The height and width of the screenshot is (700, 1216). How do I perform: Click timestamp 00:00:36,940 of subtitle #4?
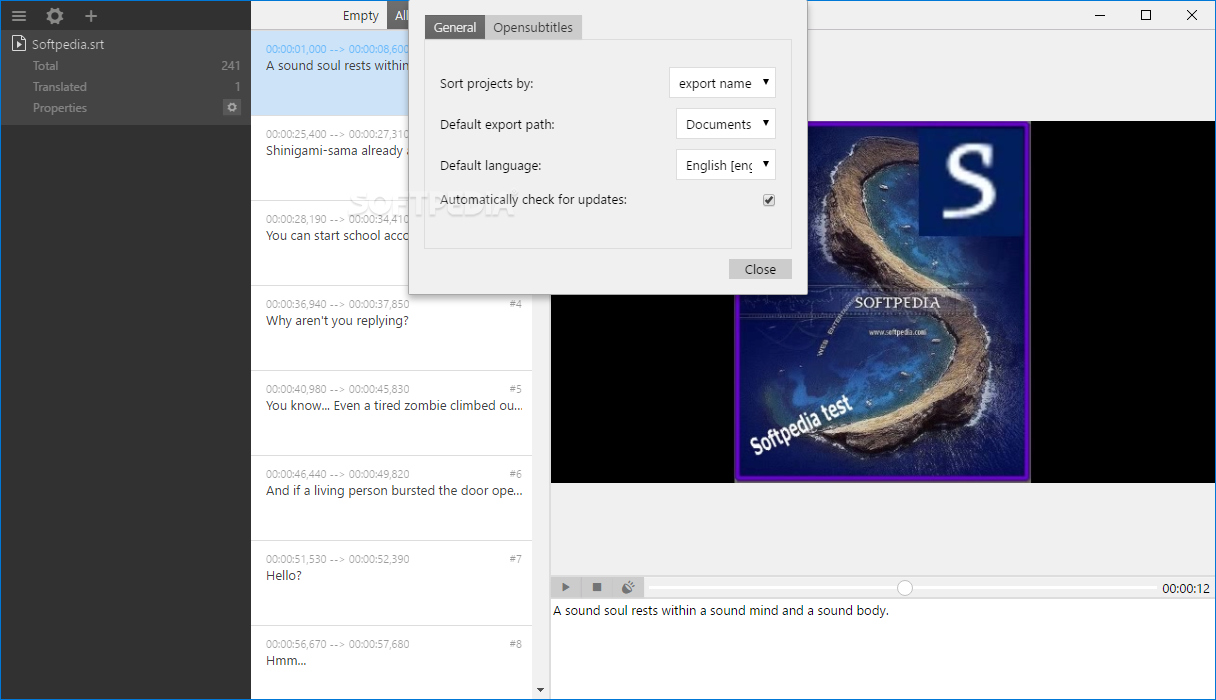click(296, 304)
